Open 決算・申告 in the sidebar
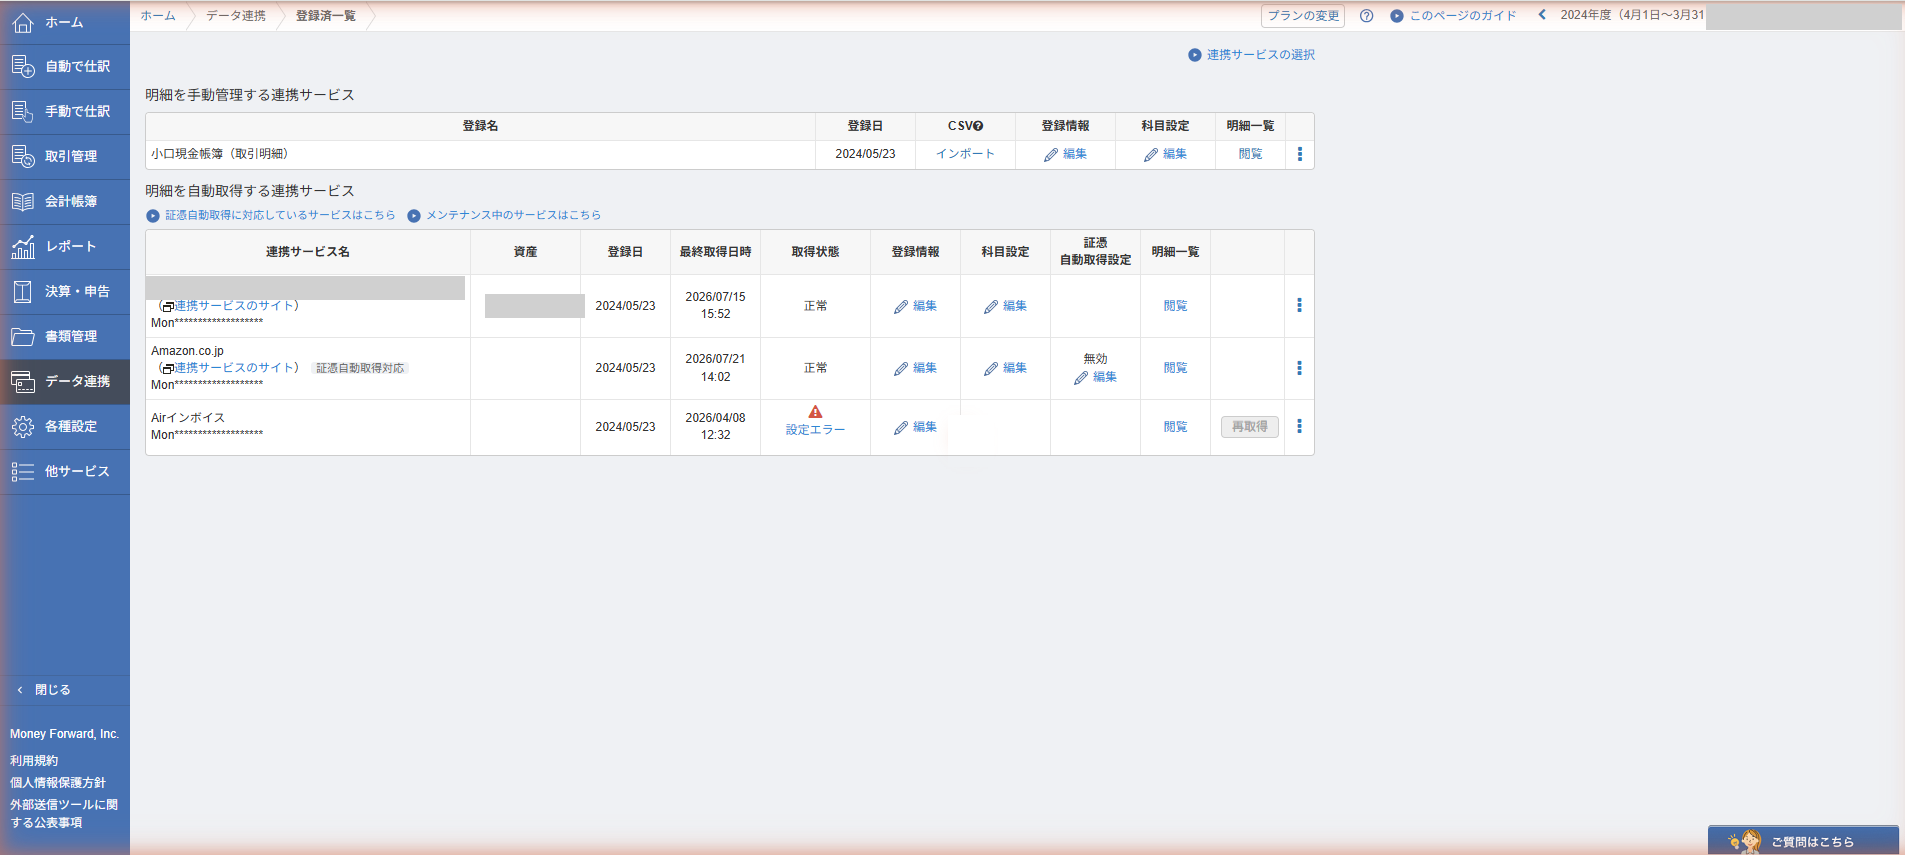The image size is (1905, 855). coord(65,292)
